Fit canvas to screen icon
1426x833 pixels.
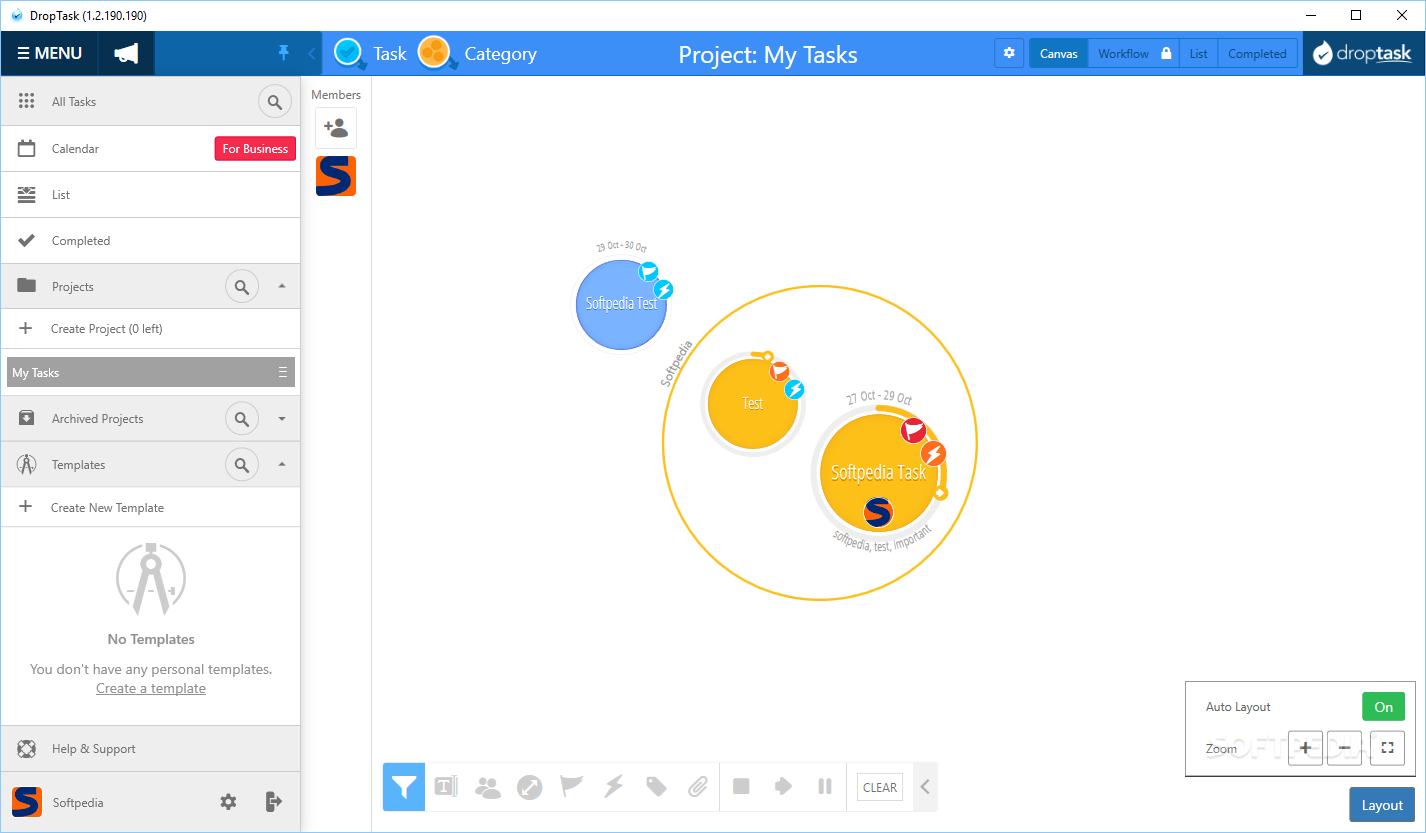tap(1387, 748)
